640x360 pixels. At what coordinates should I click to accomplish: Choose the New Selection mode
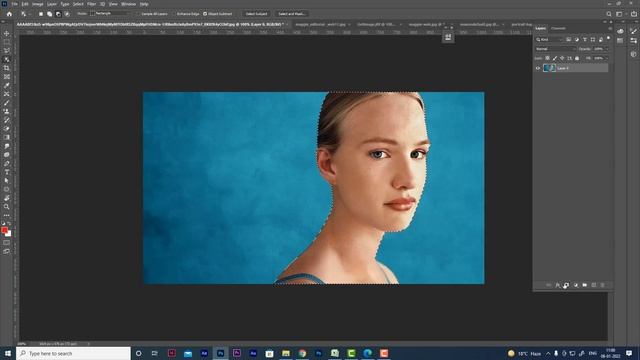41,14
